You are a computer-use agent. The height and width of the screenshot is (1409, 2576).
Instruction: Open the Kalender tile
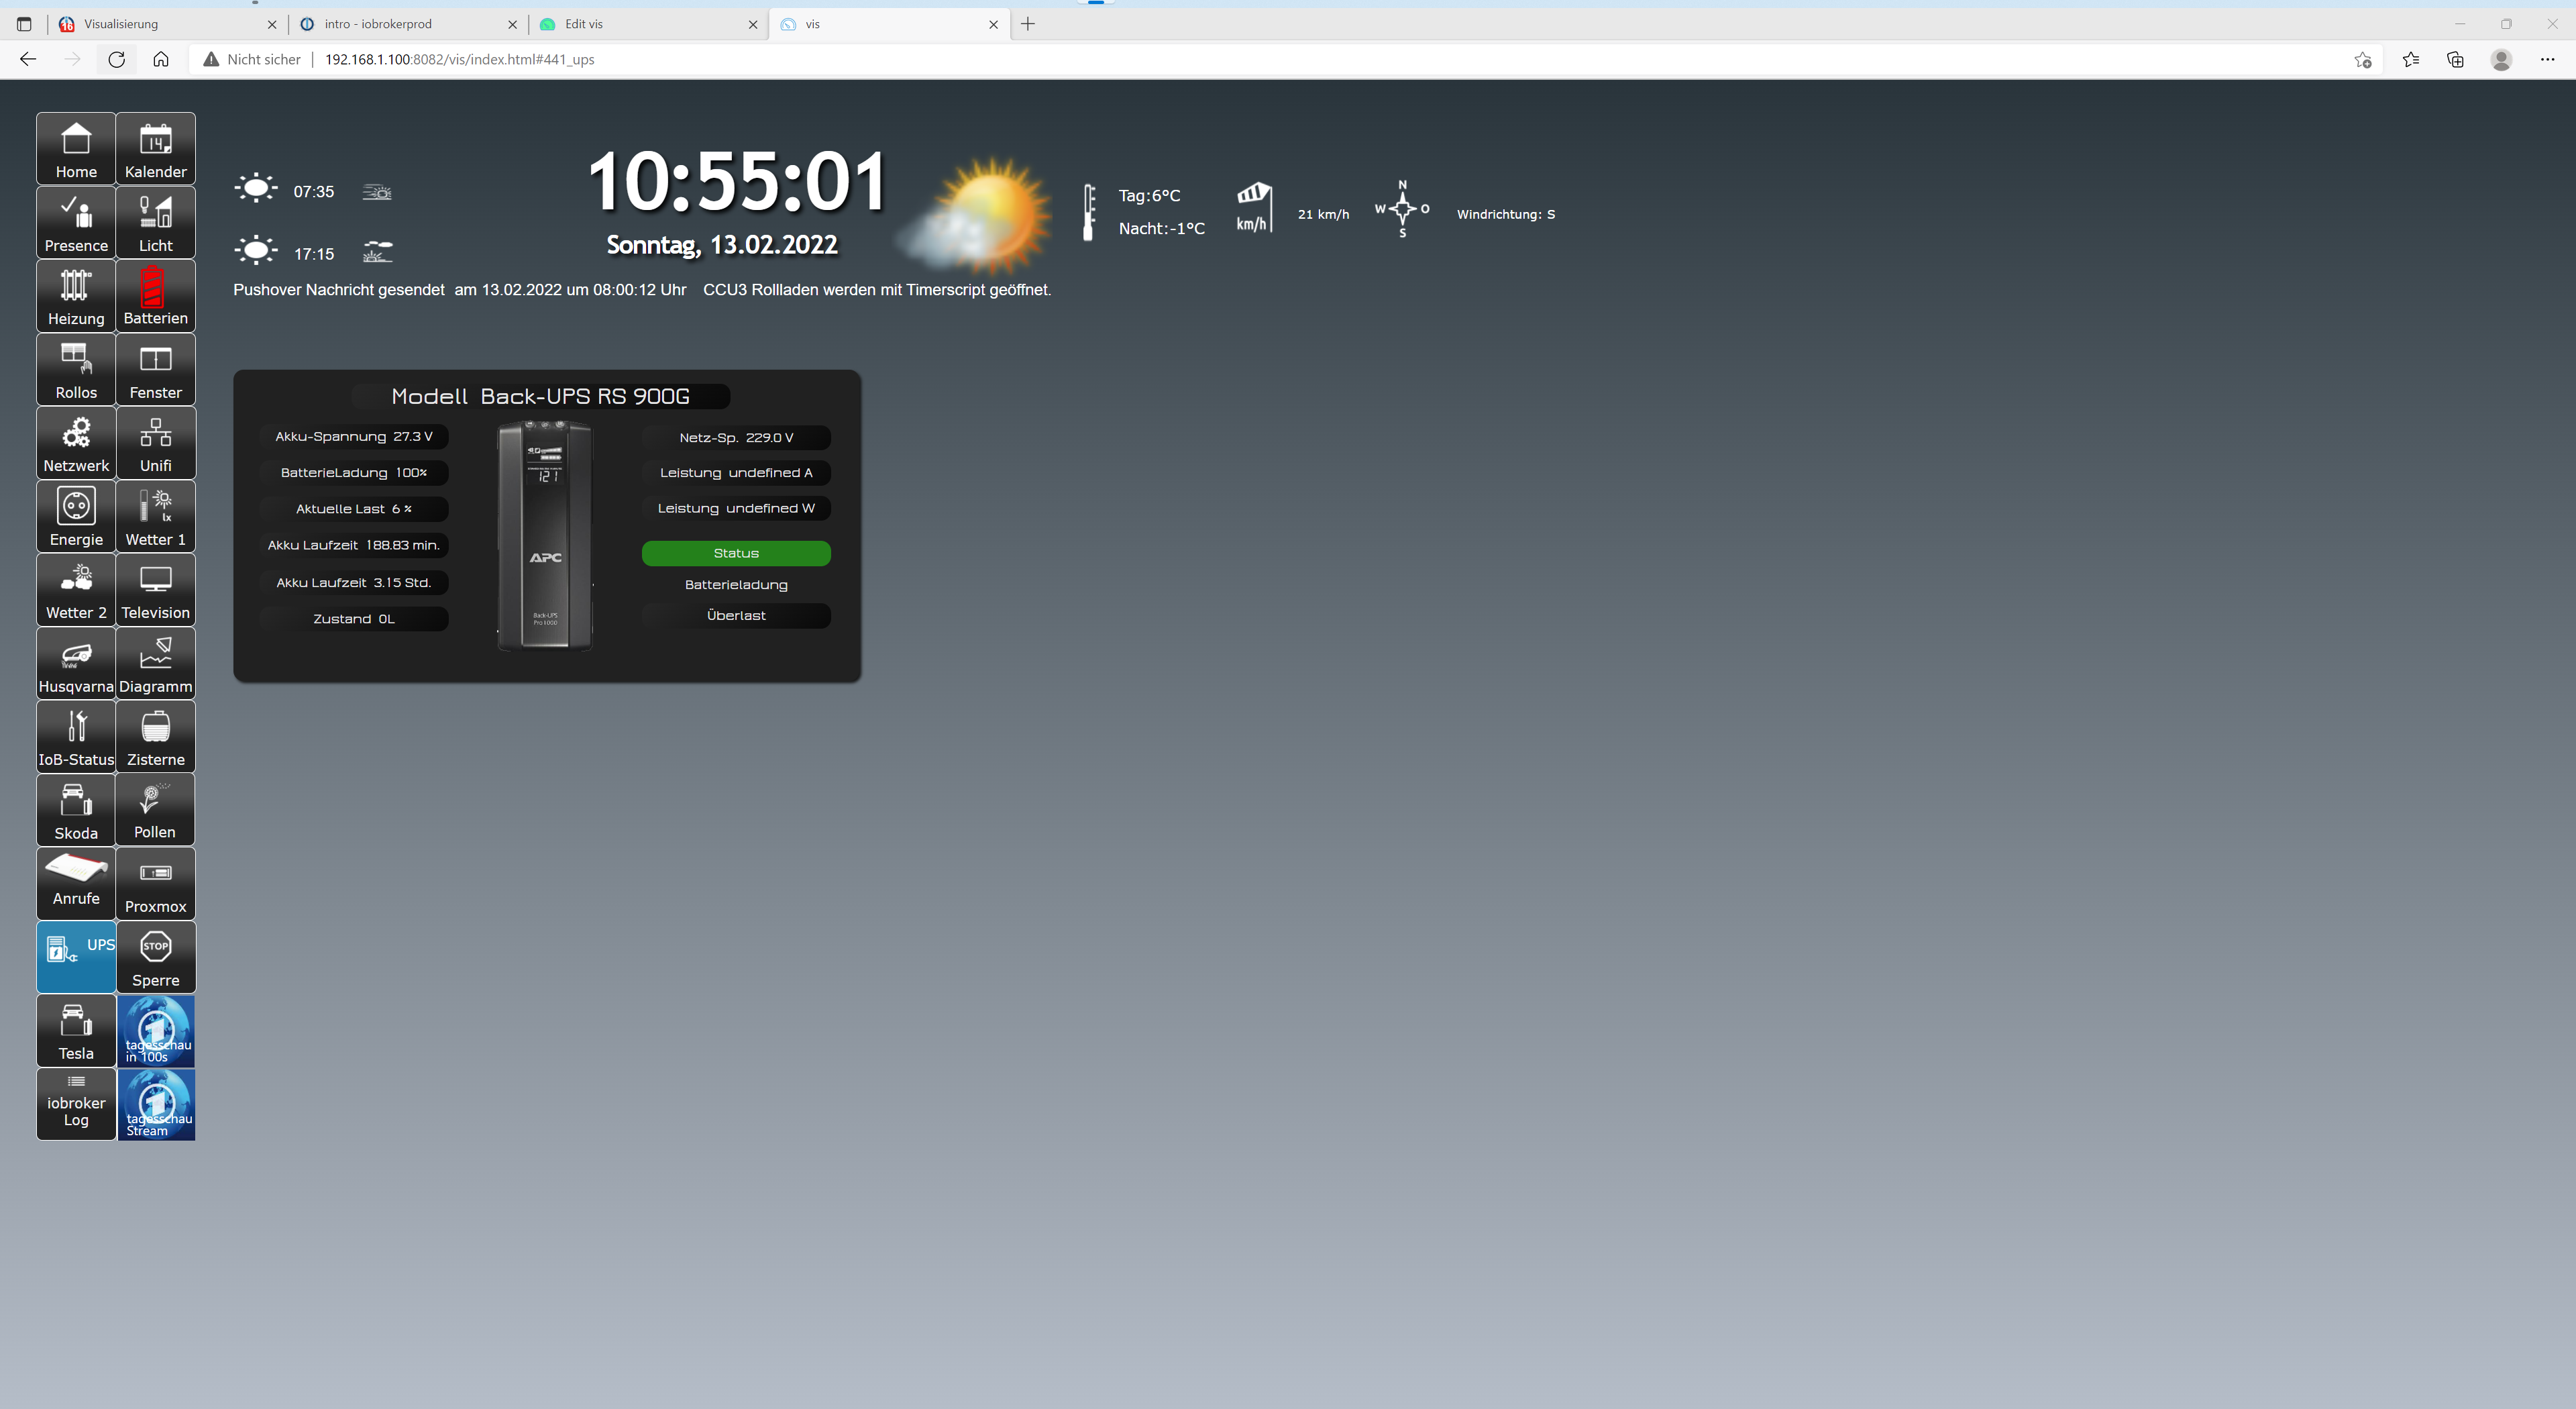click(x=155, y=148)
